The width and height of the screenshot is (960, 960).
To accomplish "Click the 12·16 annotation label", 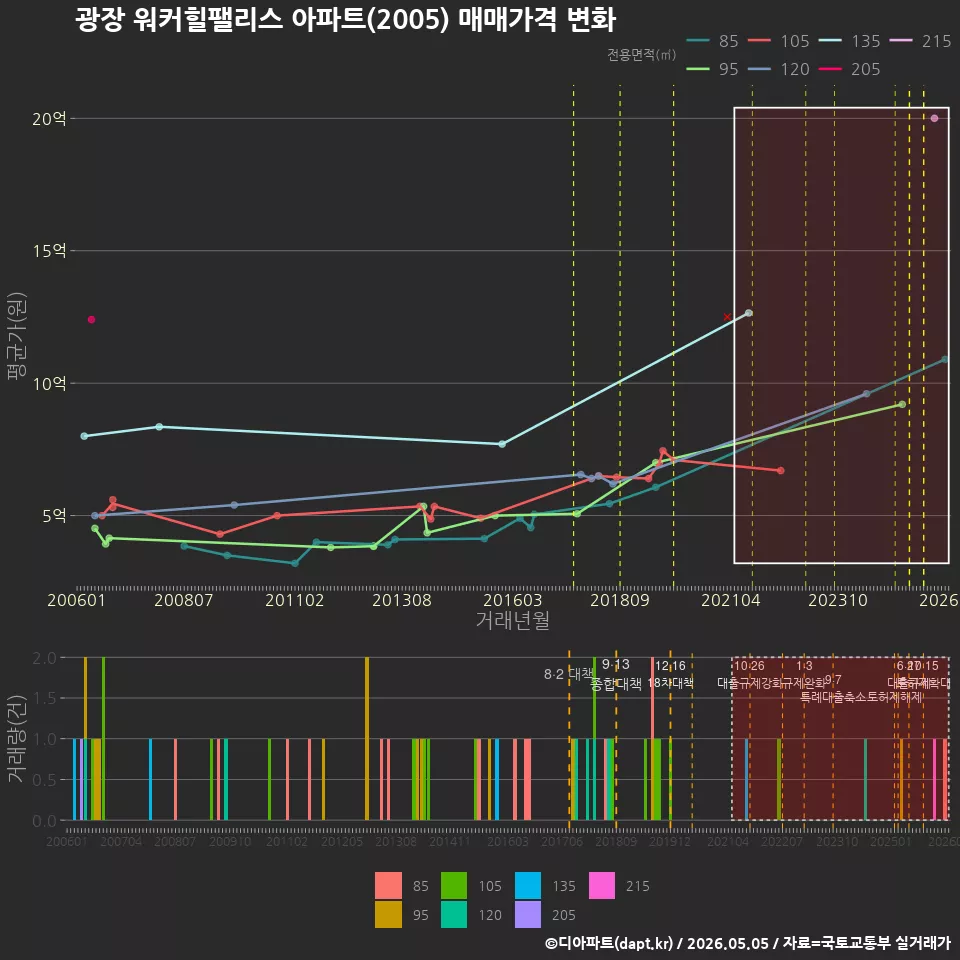I will (670, 666).
